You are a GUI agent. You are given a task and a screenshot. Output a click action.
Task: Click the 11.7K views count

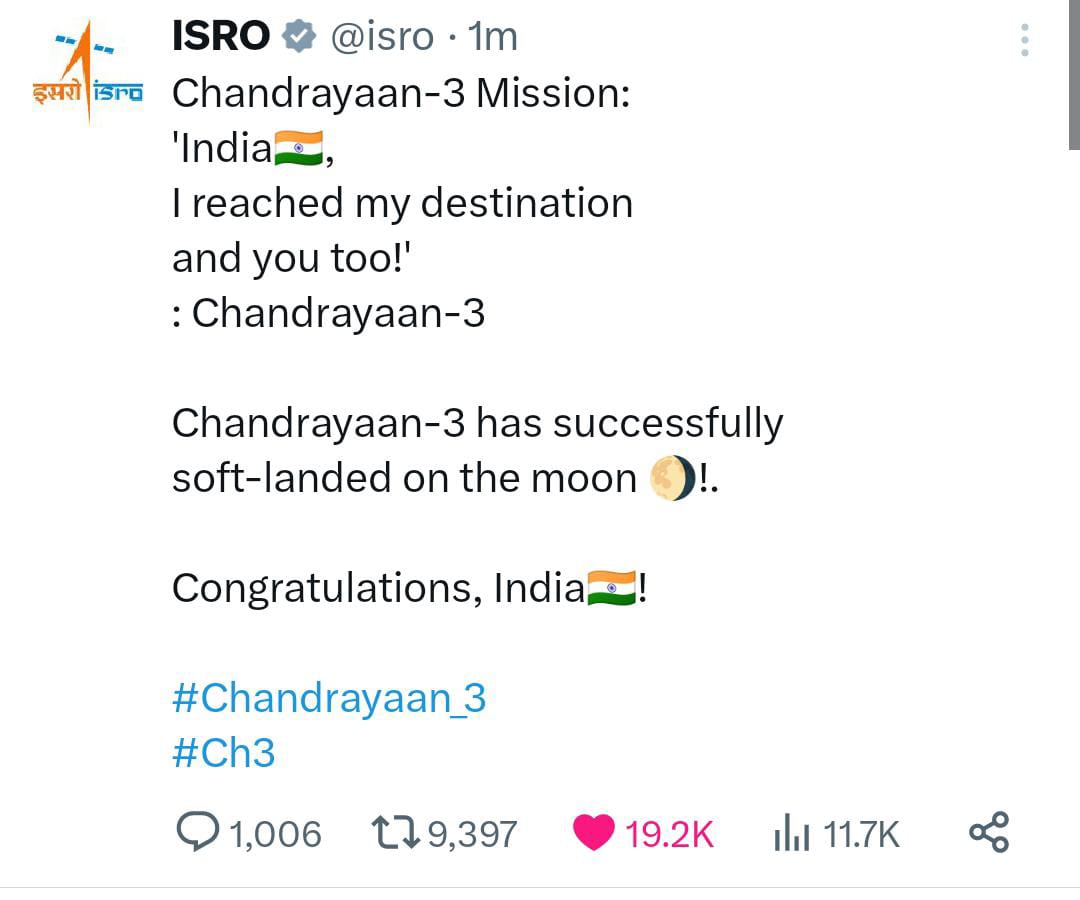tap(861, 833)
